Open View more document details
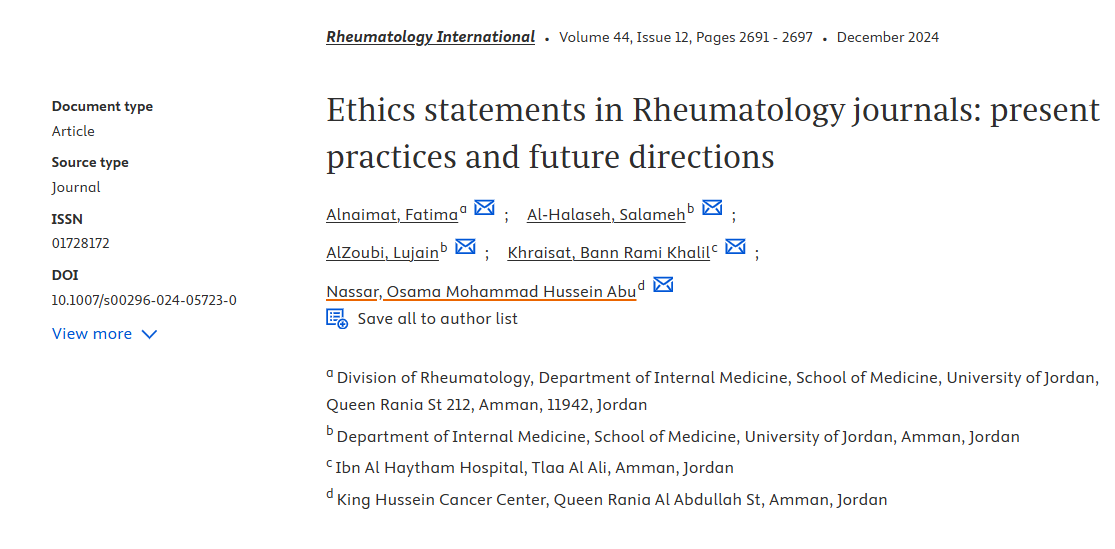Screen dimensions: 1115x549 (x=92, y=334)
